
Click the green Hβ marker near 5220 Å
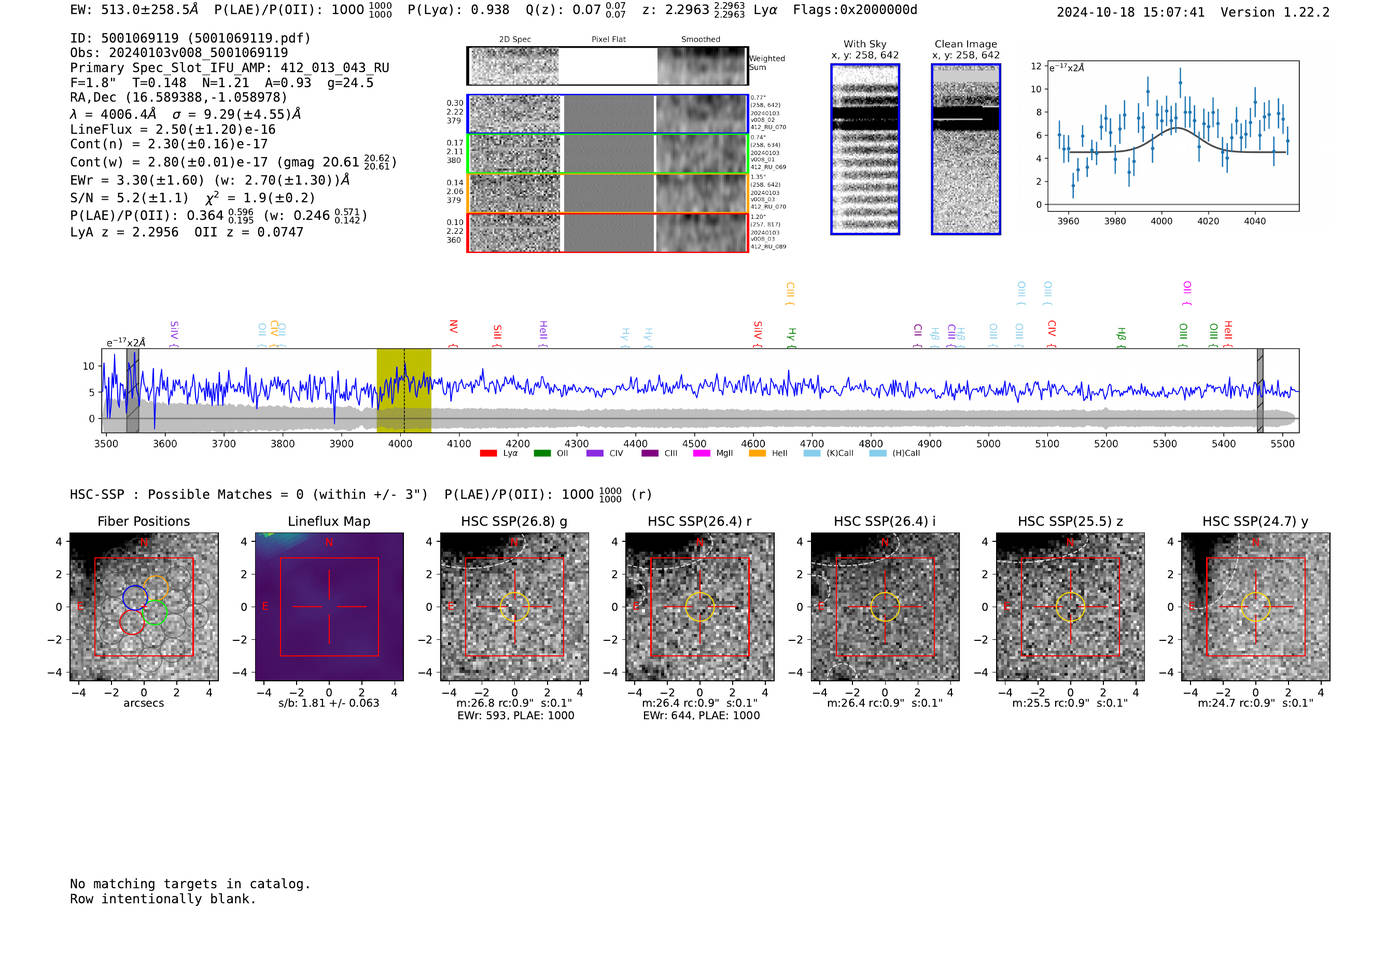[x=1122, y=337]
